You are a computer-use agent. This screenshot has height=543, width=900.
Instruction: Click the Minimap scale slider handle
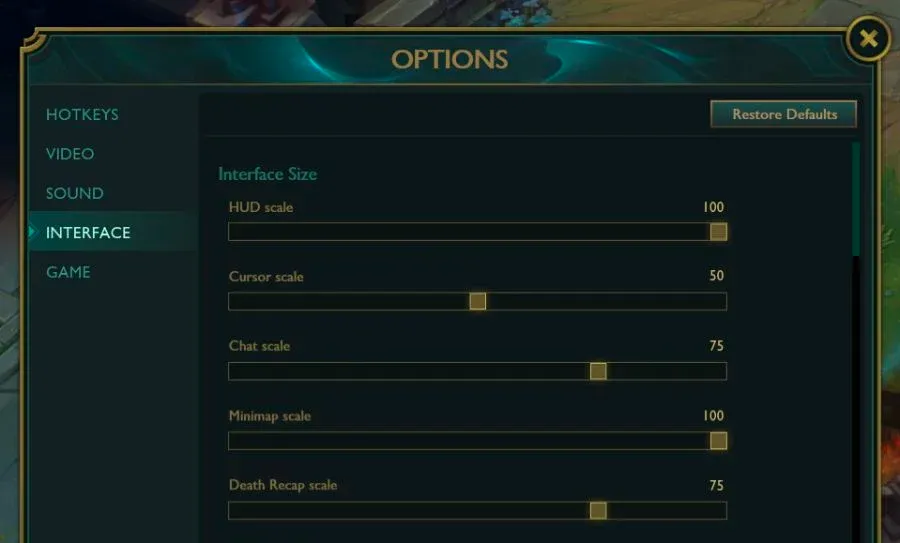click(x=718, y=441)
